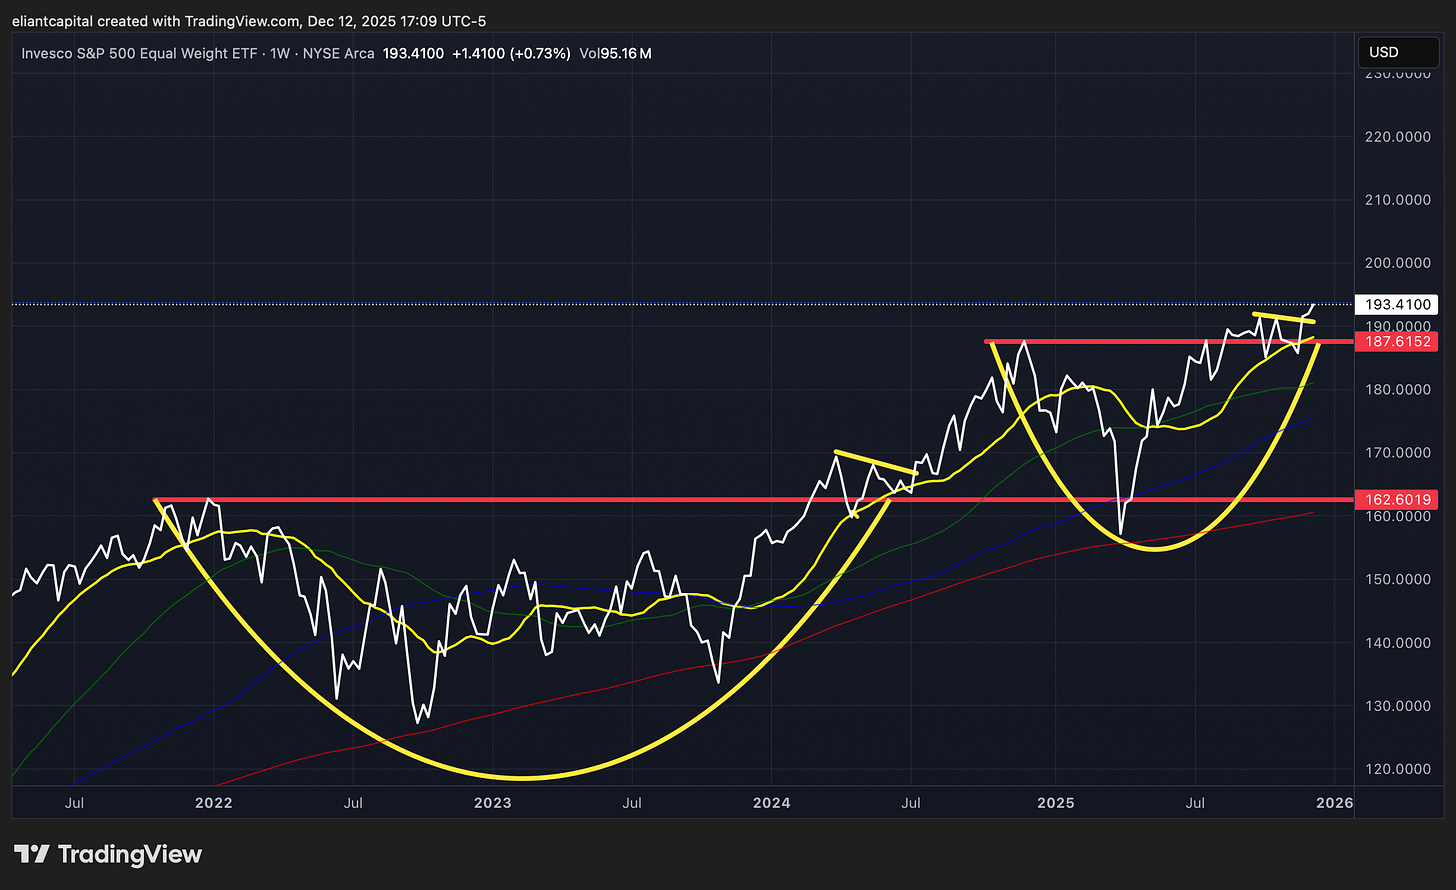Click the 2026 label on time axis
1456x890 pixels.
click(x=1335, y=802)
